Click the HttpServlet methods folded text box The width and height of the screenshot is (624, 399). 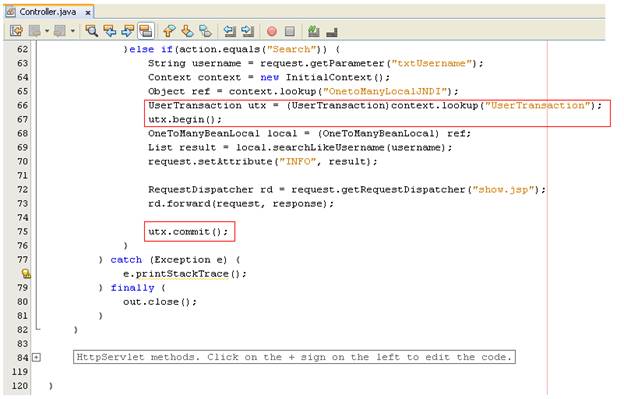point(294,357)
